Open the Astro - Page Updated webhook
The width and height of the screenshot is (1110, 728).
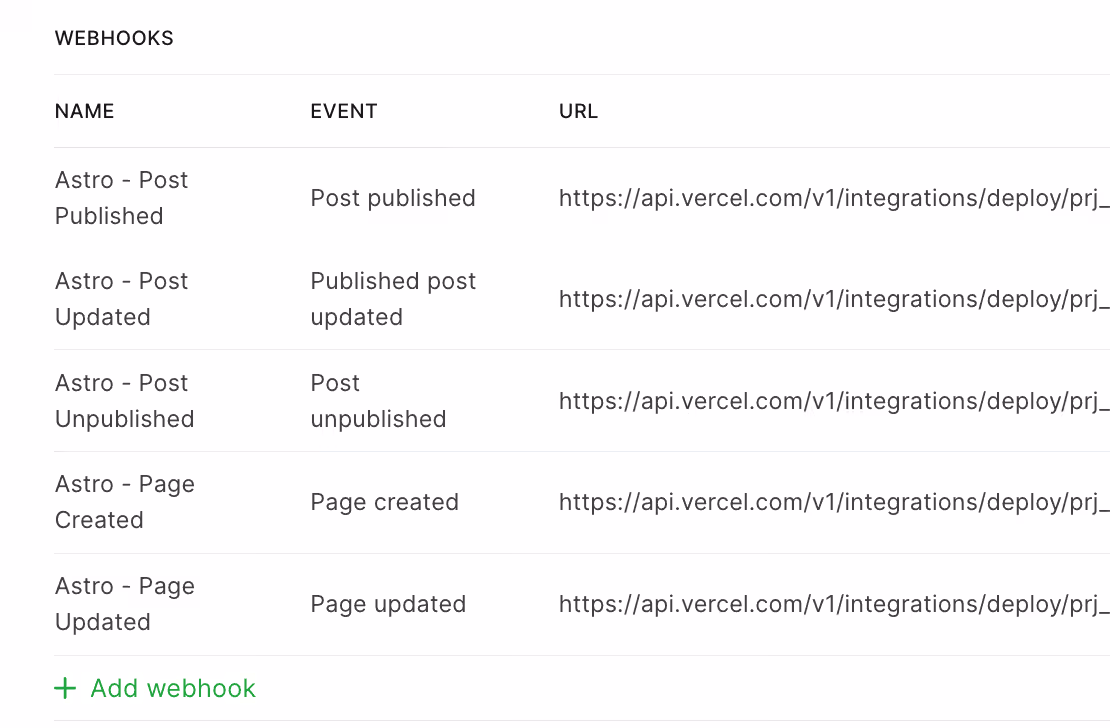click(125, 604)
